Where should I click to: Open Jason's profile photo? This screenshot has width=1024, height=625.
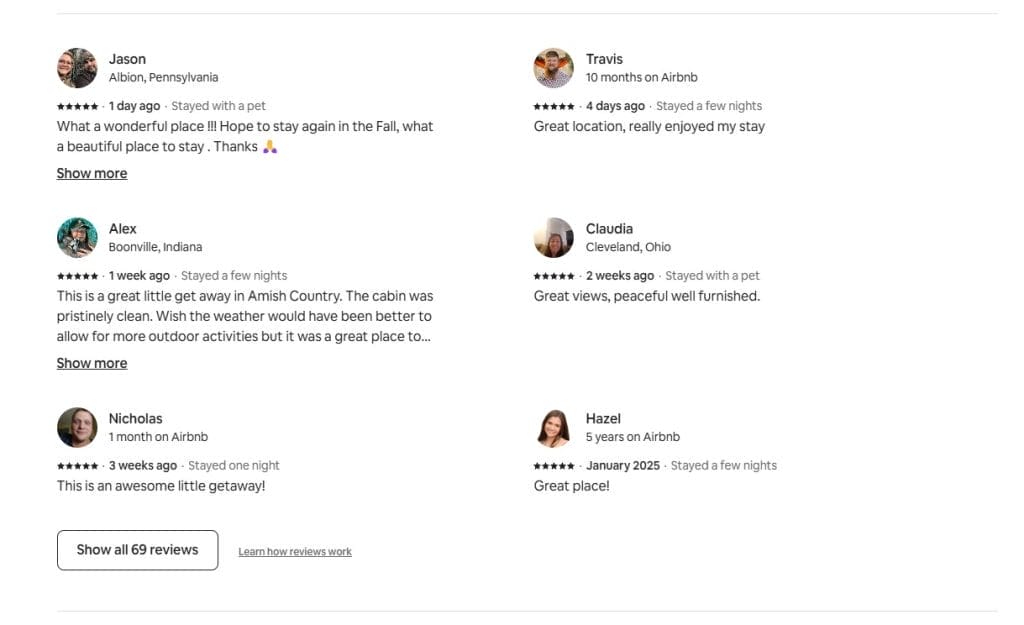[77, 68]
